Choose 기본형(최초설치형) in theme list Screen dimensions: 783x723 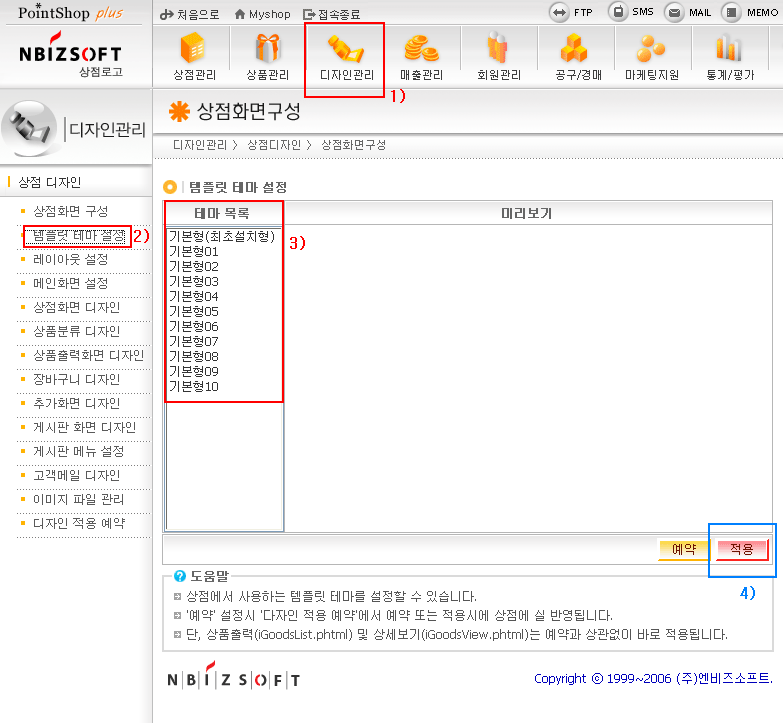(221, 237)
